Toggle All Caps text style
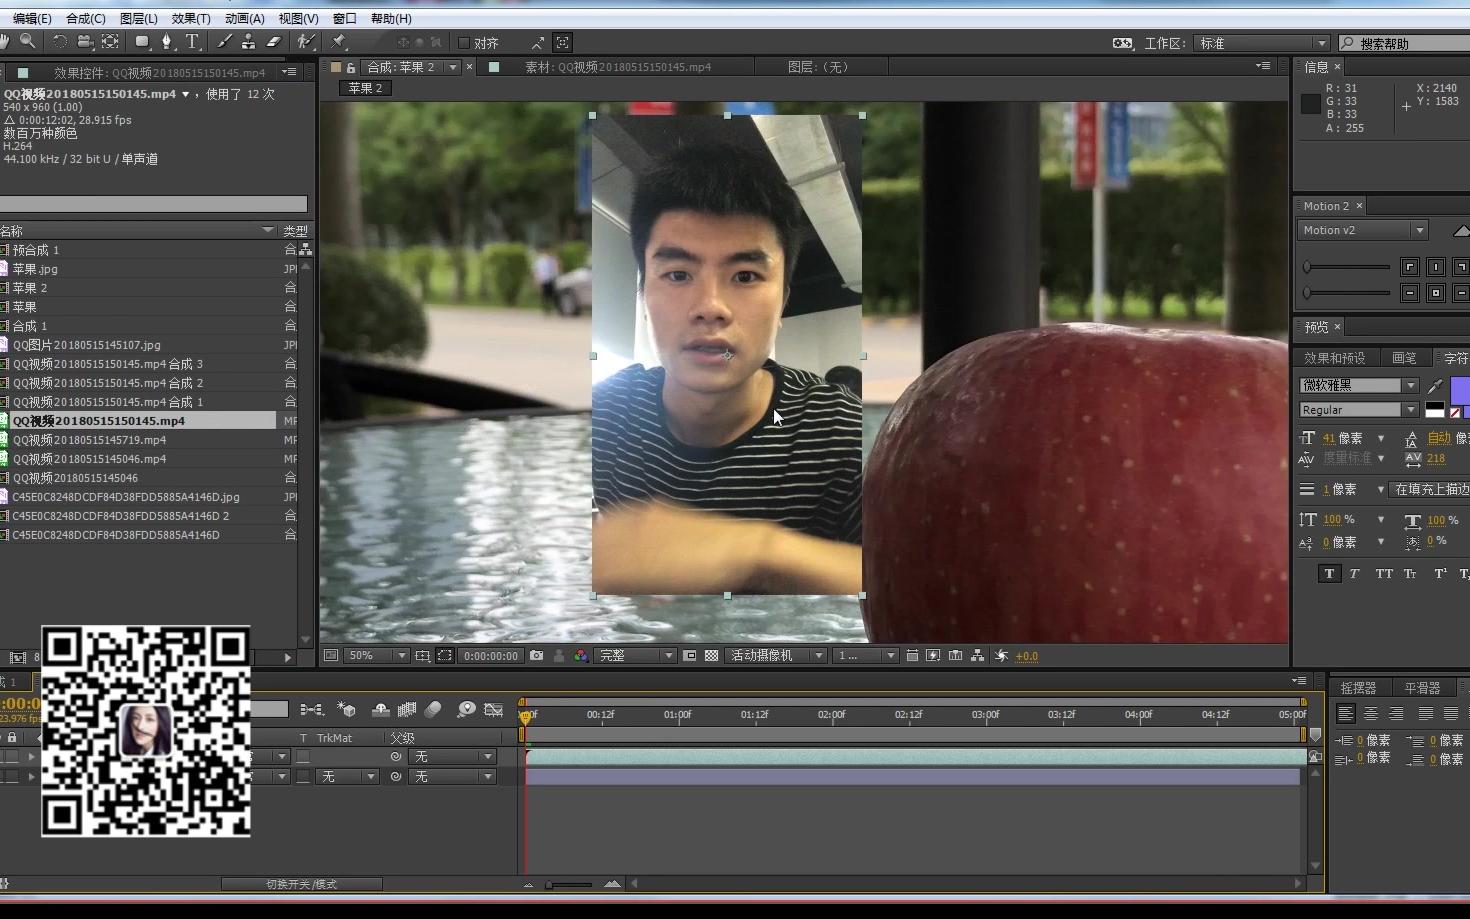 (x=1384, y=573)
